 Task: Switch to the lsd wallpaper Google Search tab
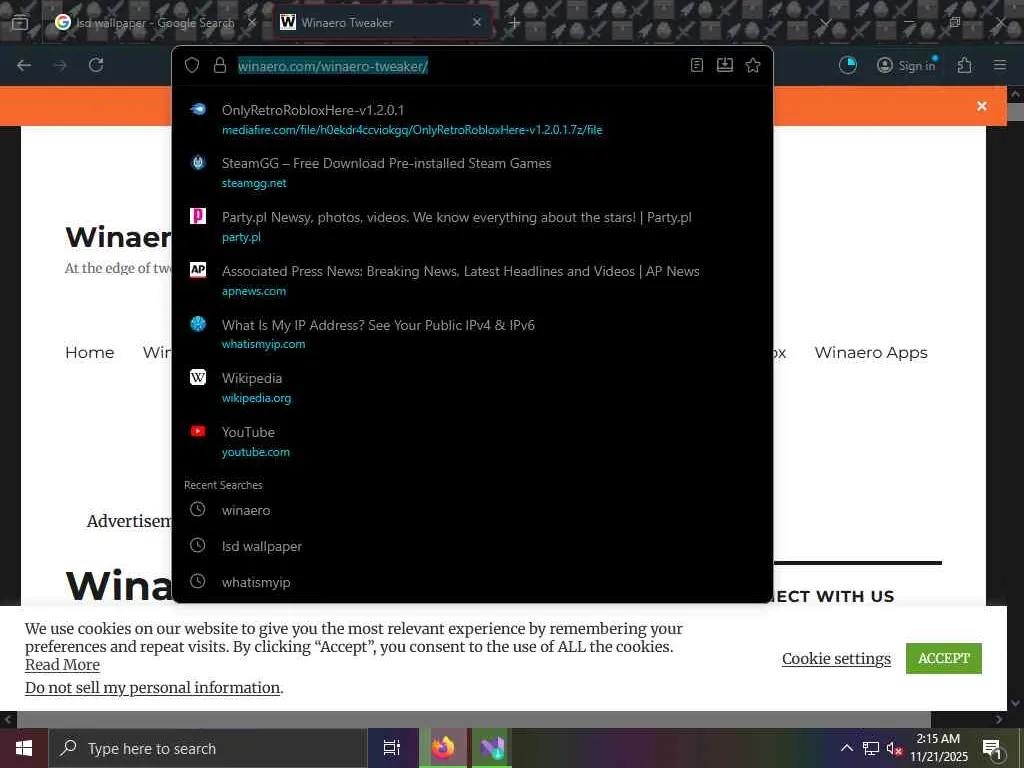(x=155, y=23)
